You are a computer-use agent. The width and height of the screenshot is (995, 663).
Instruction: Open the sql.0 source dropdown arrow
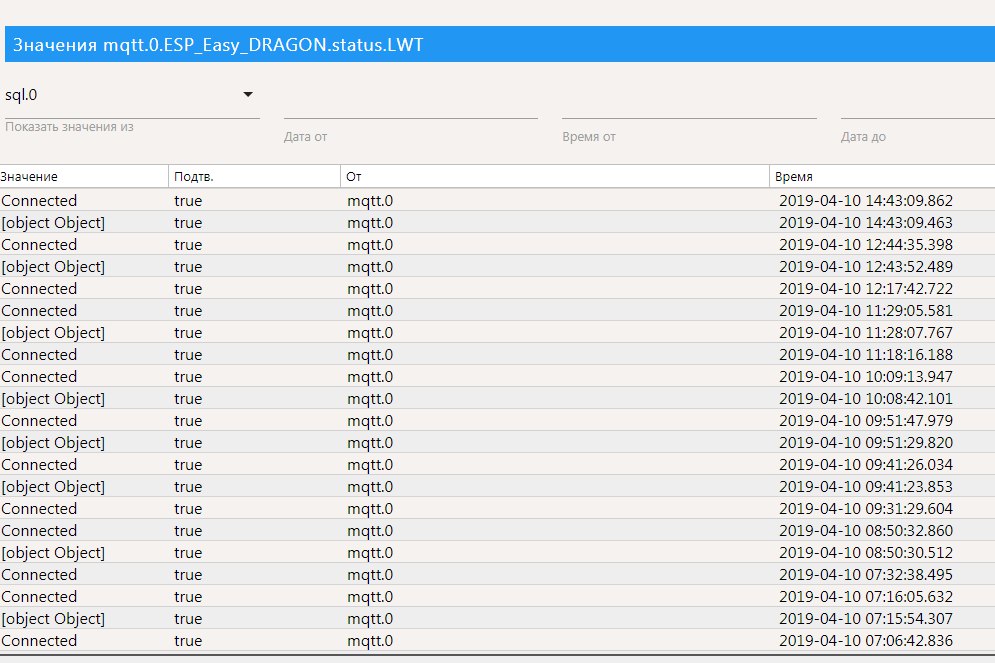pos(248,95)
